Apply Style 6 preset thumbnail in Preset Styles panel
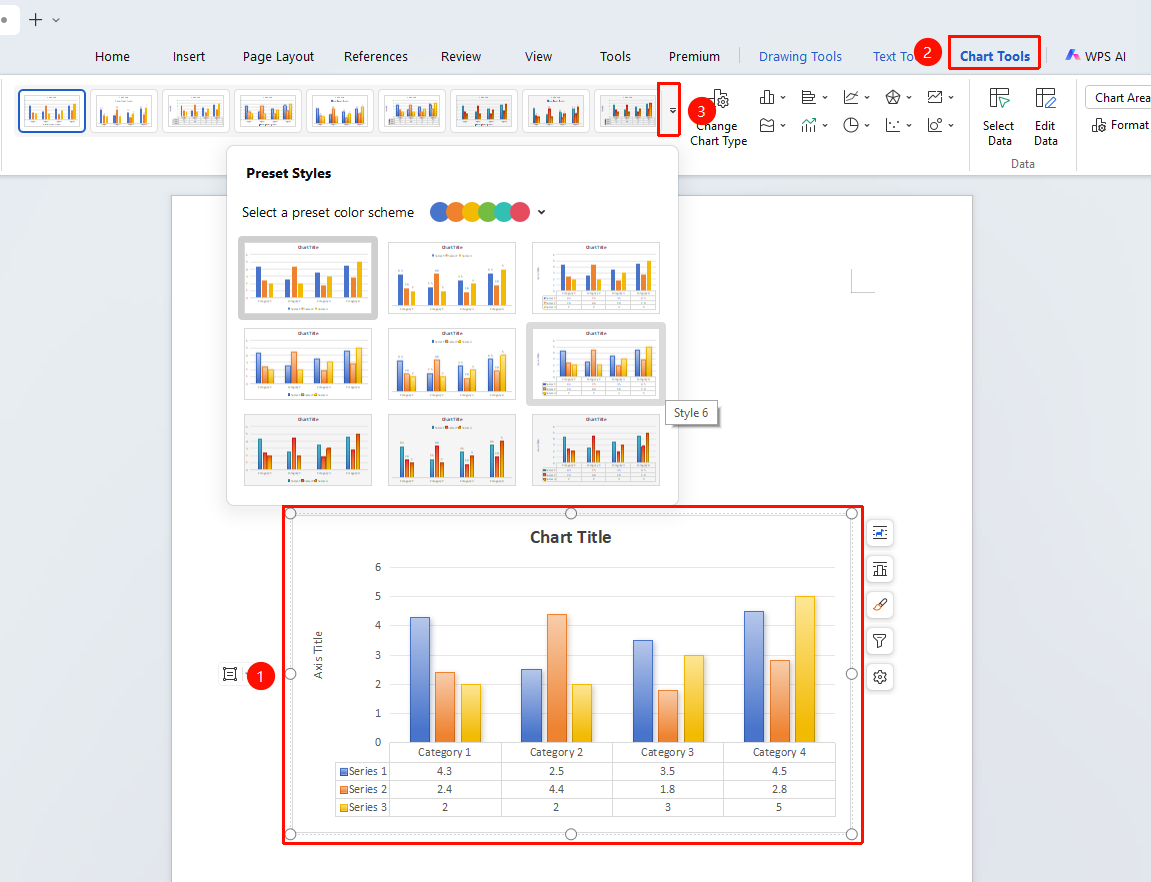The image size is (1151, 882). 596,364
